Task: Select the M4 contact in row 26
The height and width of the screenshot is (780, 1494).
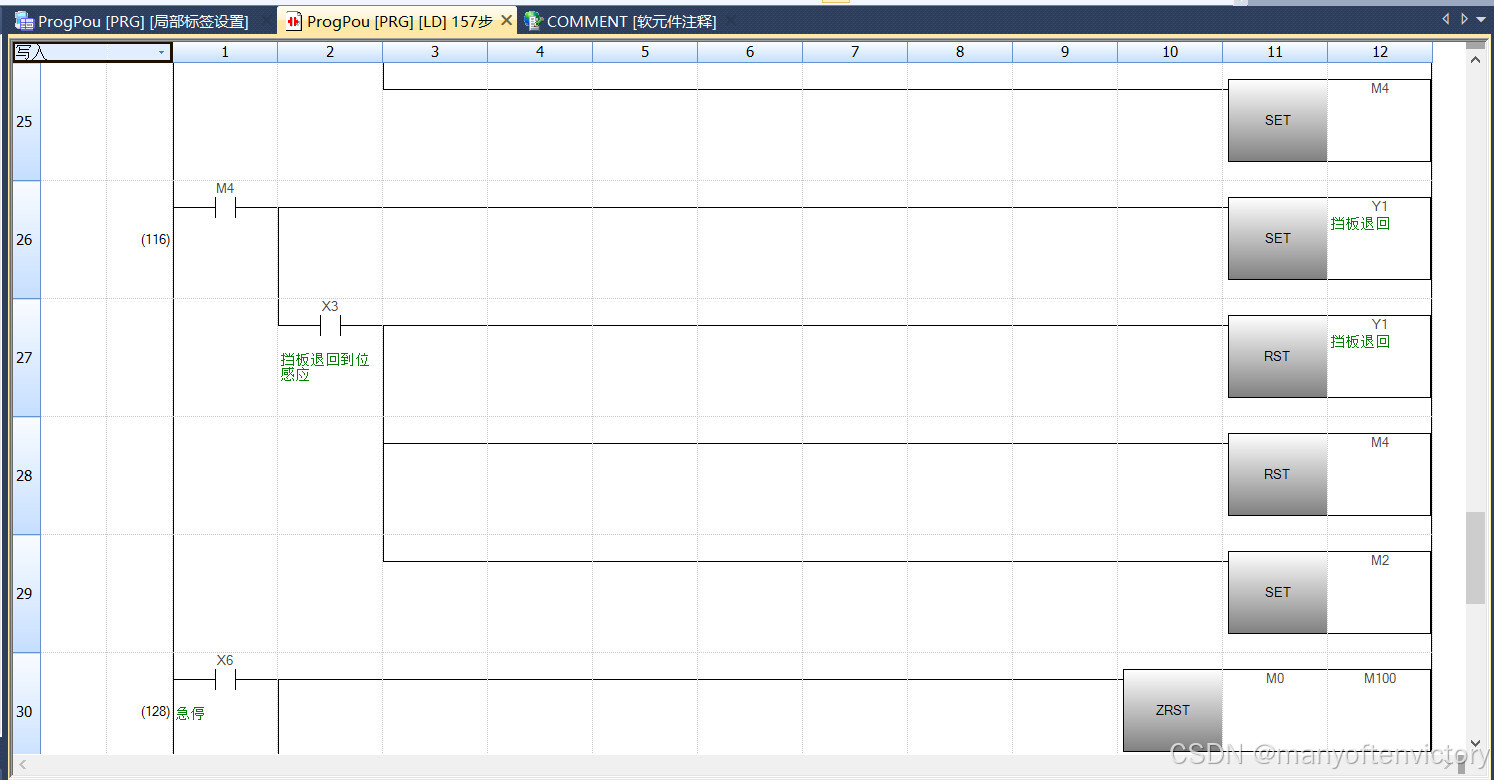Action: 225,207
